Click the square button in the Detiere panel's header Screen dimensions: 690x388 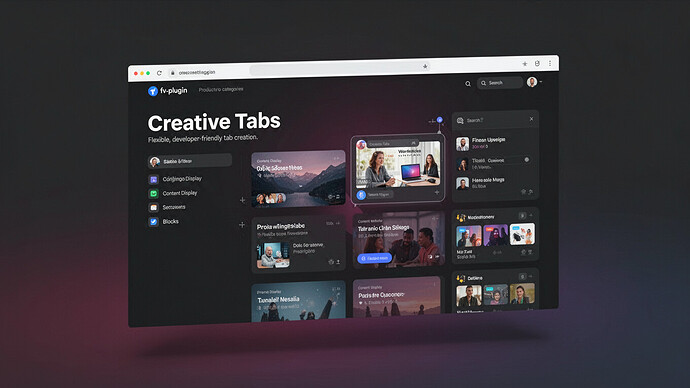522,277
